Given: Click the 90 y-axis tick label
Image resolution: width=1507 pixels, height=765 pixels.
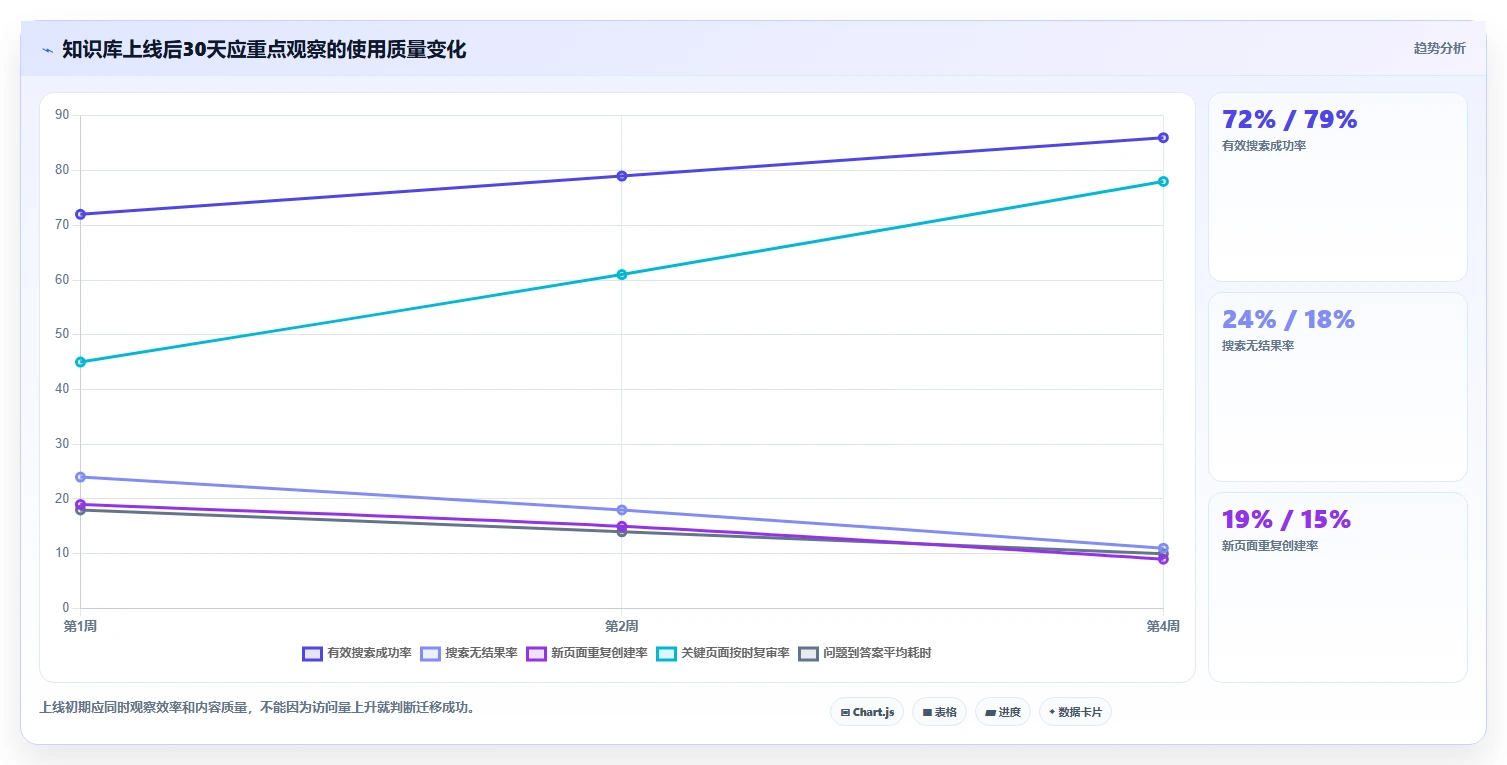Looking at the screenshot, I should (x=62, y=115).
